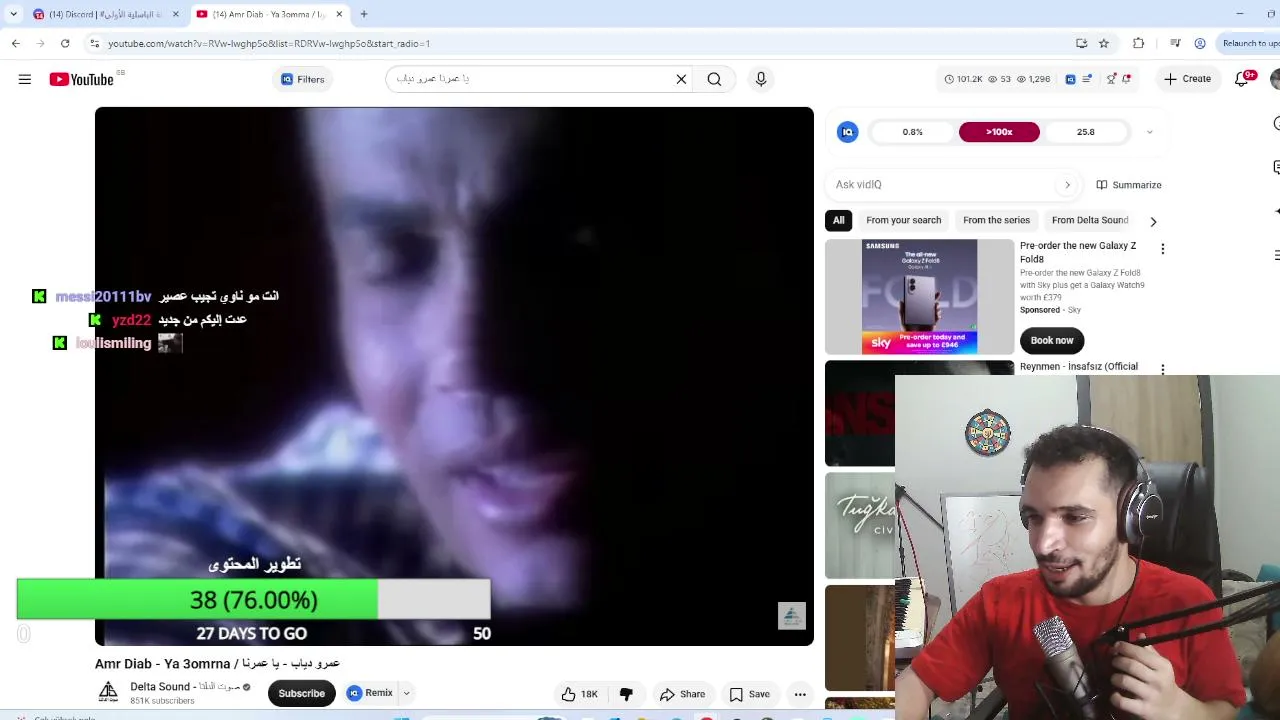Open the Pre-order Galaxy Z Fold8 ad title
The width and height of the screenshot is (1280, 720).
click(x=1078, y=252)
